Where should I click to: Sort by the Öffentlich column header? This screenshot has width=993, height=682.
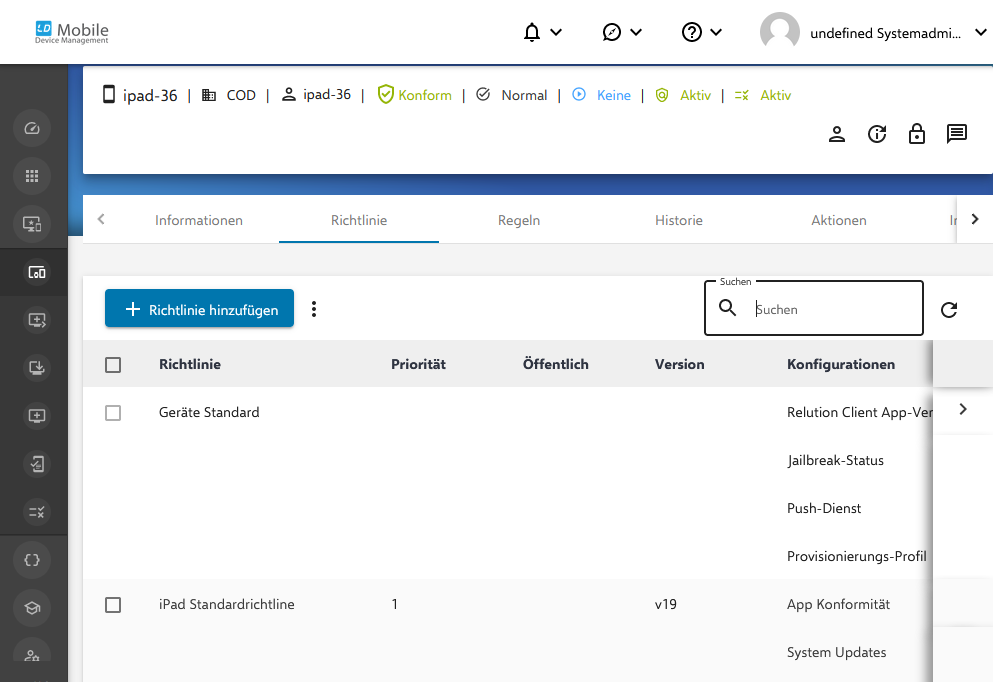pyautogui.click(x=555, y=364)
